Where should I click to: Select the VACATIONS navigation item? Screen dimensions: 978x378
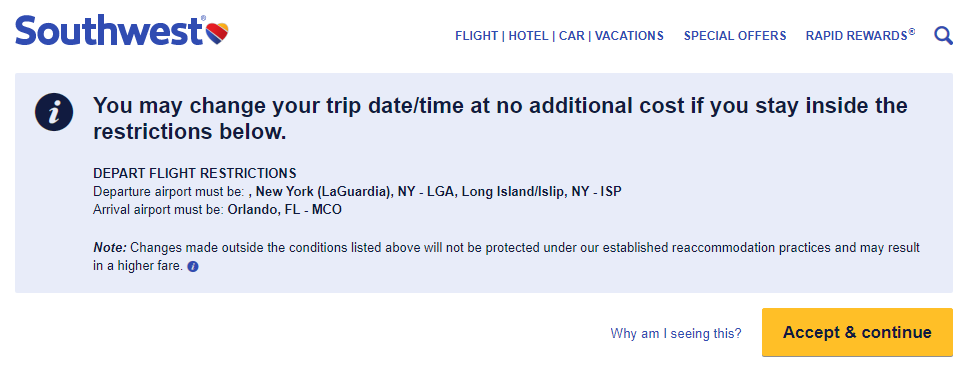click(x=629, y=36)
